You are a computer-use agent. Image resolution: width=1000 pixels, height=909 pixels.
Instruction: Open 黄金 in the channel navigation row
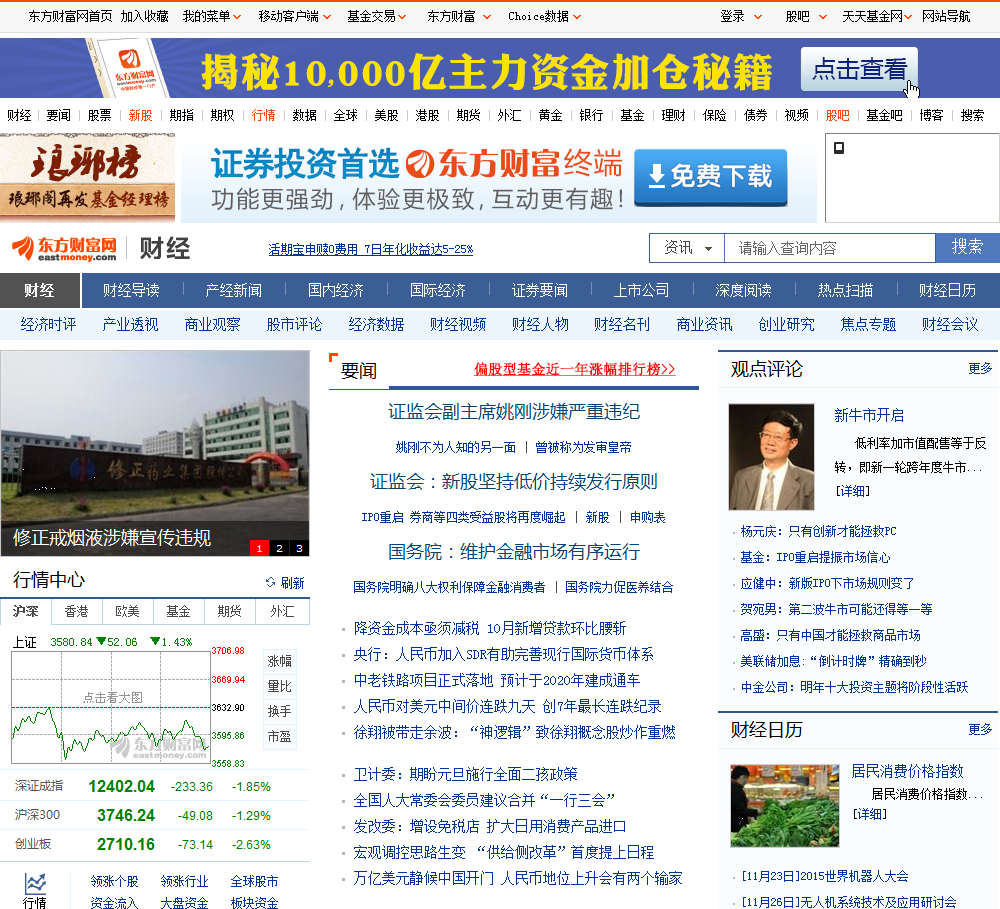550,115
